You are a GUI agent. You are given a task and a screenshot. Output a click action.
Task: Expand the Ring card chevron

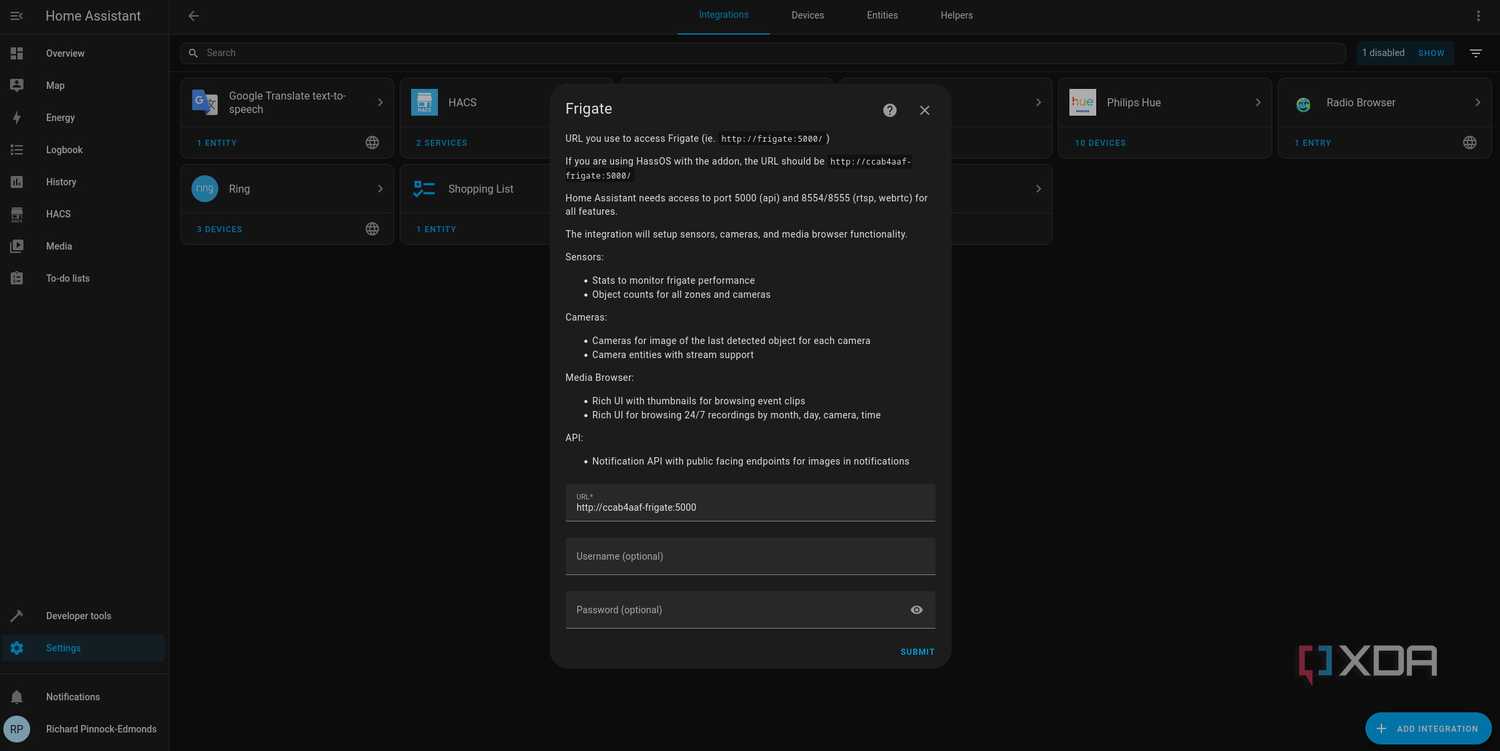[x=380, y=188]
